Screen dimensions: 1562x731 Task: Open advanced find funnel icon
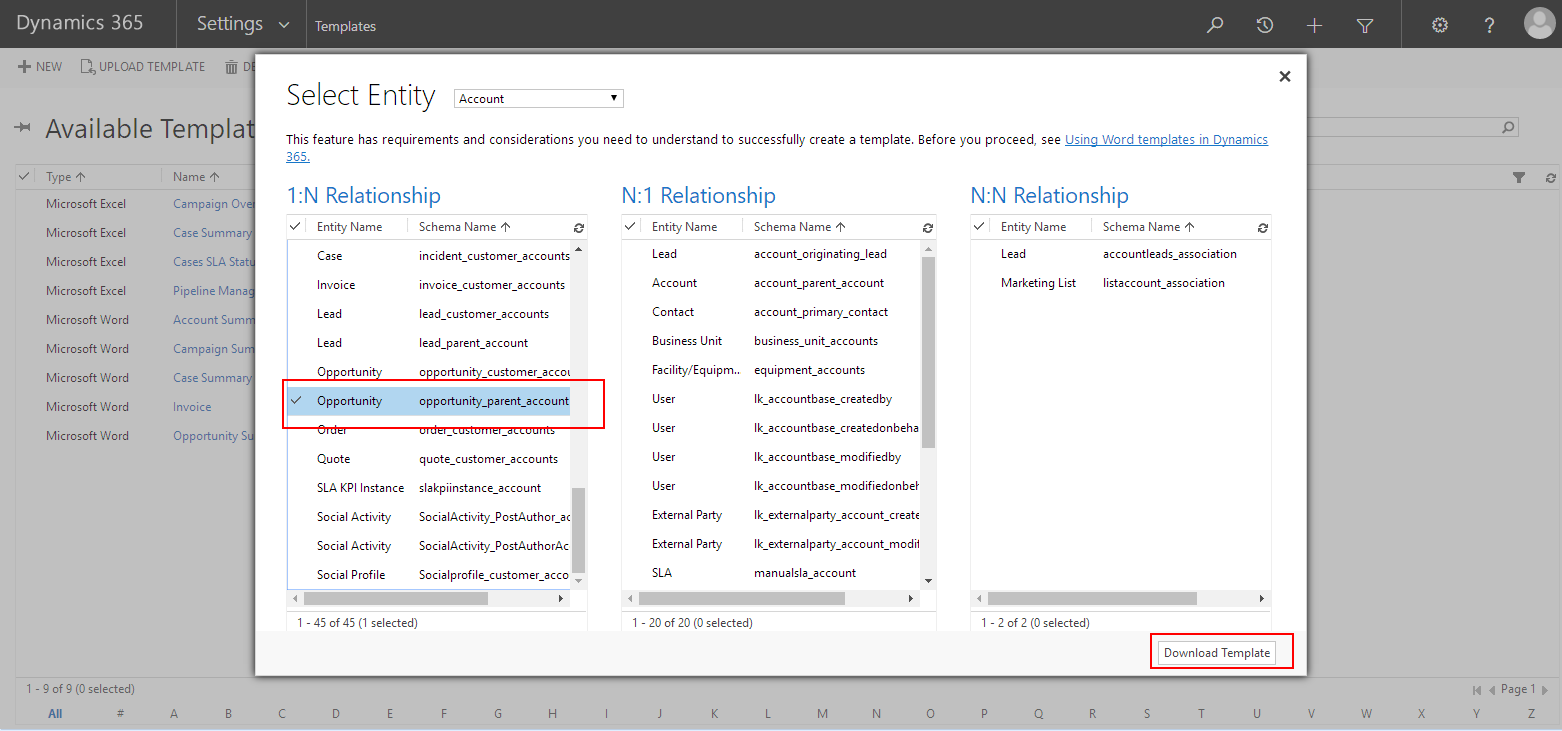(1365, 25)
